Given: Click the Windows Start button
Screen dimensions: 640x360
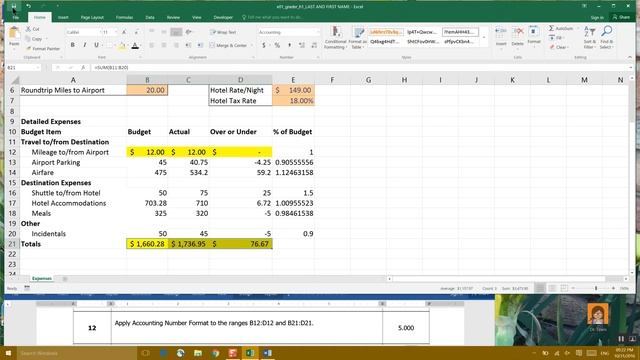Looking at the screenshot, I should pos(9,353).
